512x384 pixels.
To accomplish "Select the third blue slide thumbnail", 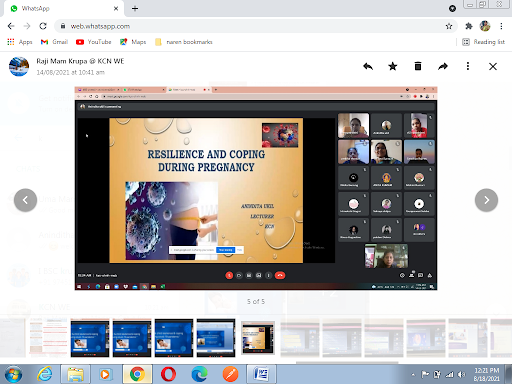I will point(174,338).
